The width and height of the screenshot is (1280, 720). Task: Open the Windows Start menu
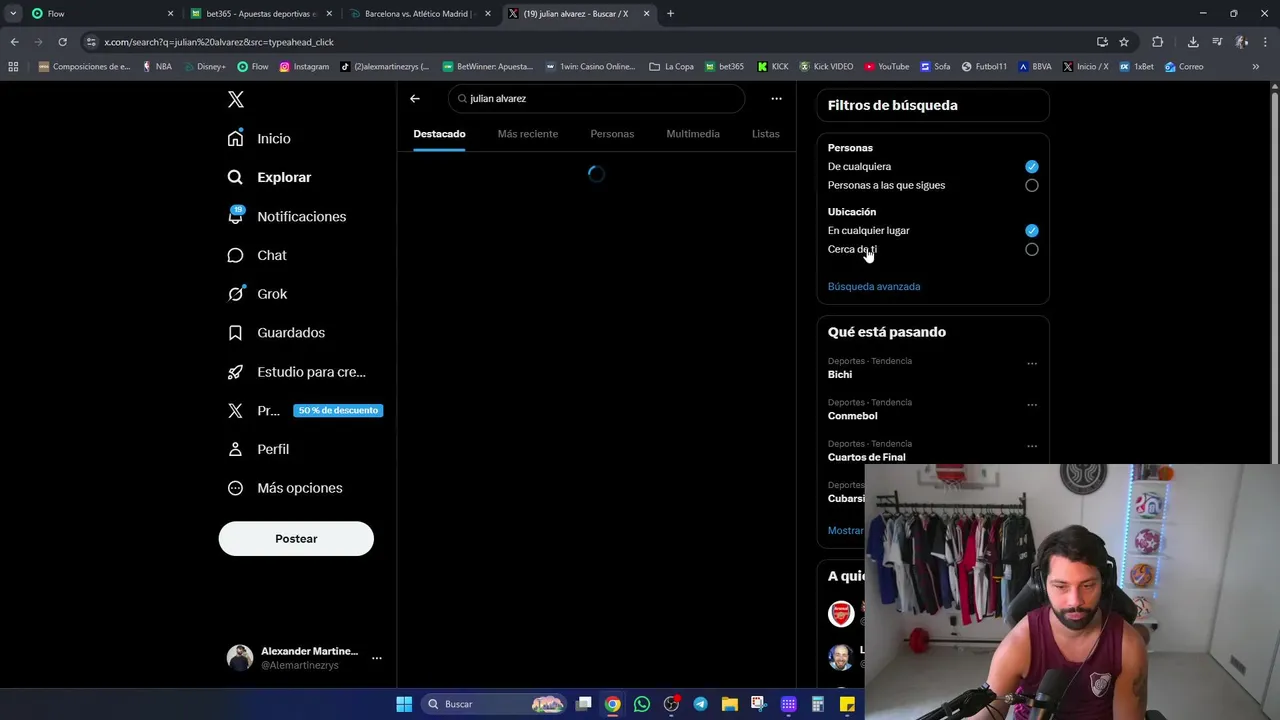(x=404, y=704)
